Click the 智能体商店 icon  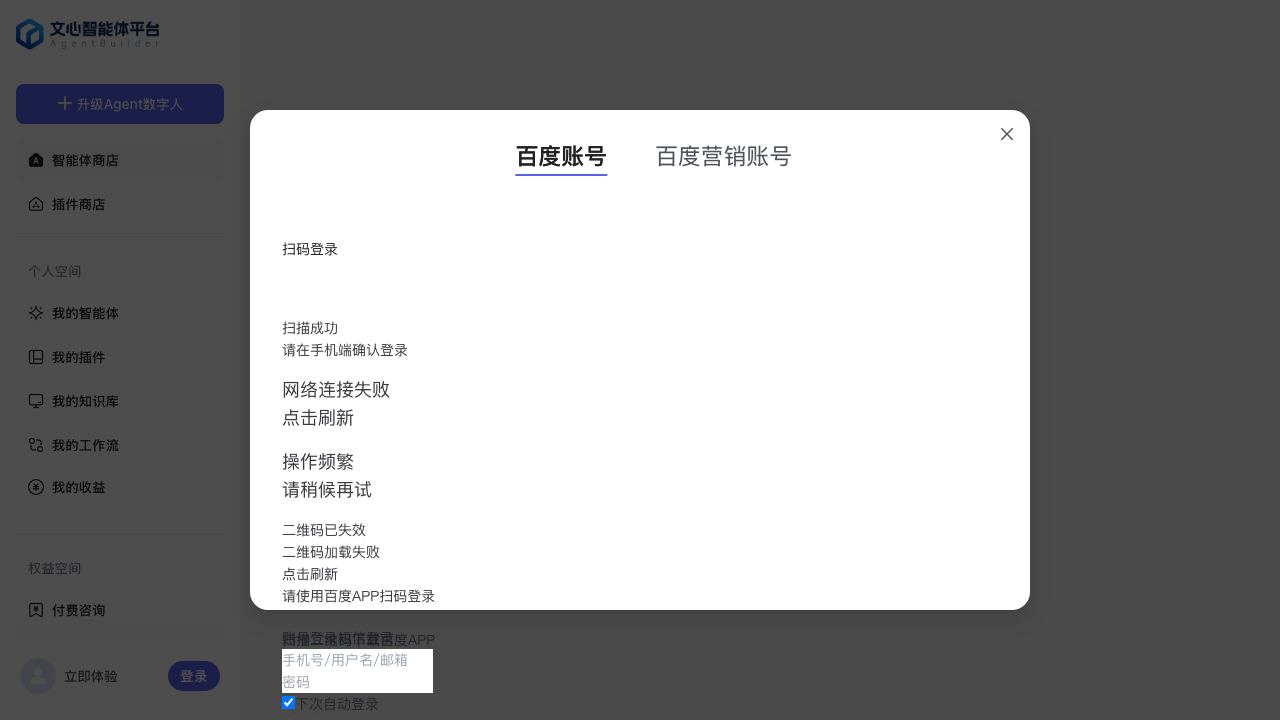[36, 160]
